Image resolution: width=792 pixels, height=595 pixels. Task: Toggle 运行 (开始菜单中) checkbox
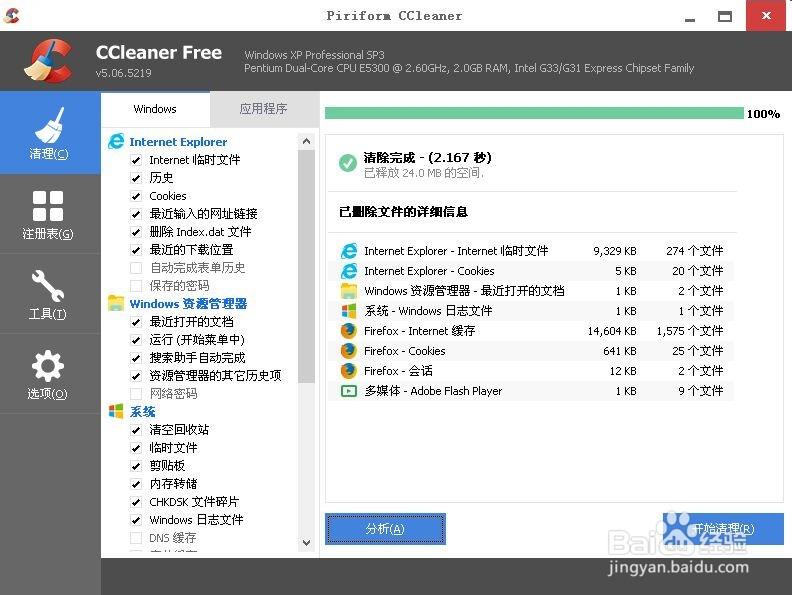(x=136, y=340)
